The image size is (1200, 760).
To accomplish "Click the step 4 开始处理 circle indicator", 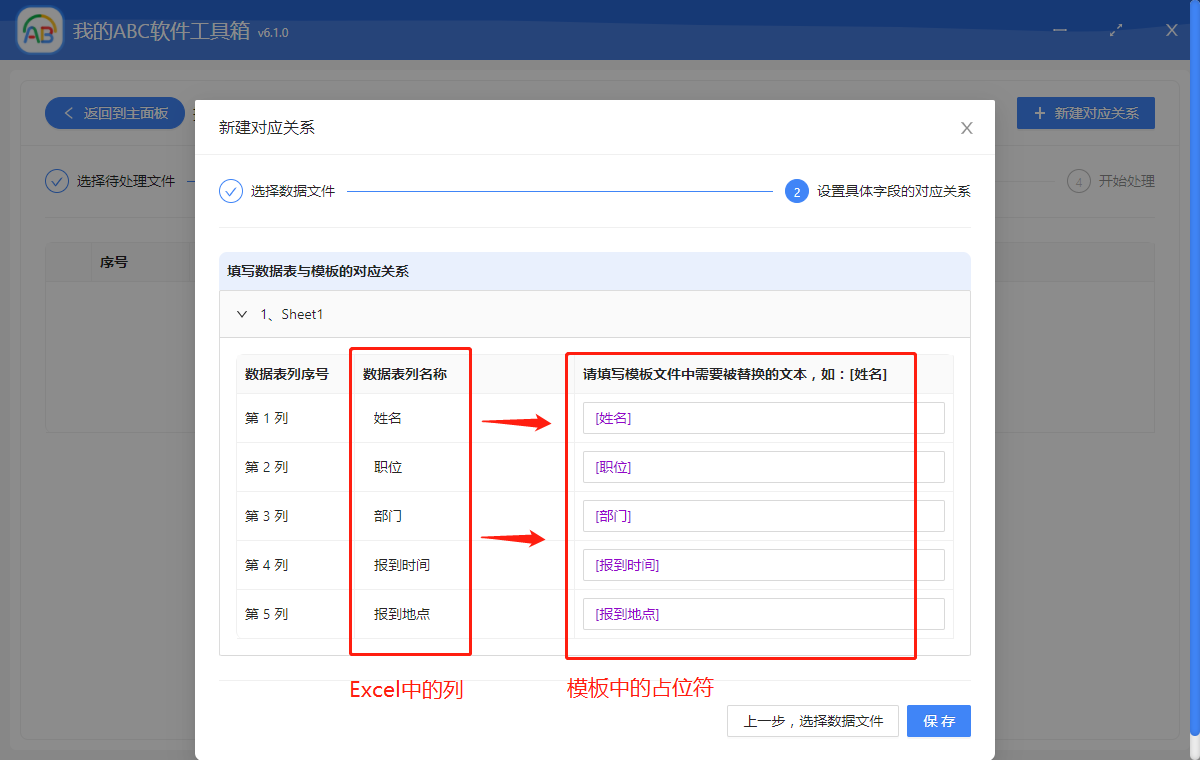I will tap(1079, 181).
